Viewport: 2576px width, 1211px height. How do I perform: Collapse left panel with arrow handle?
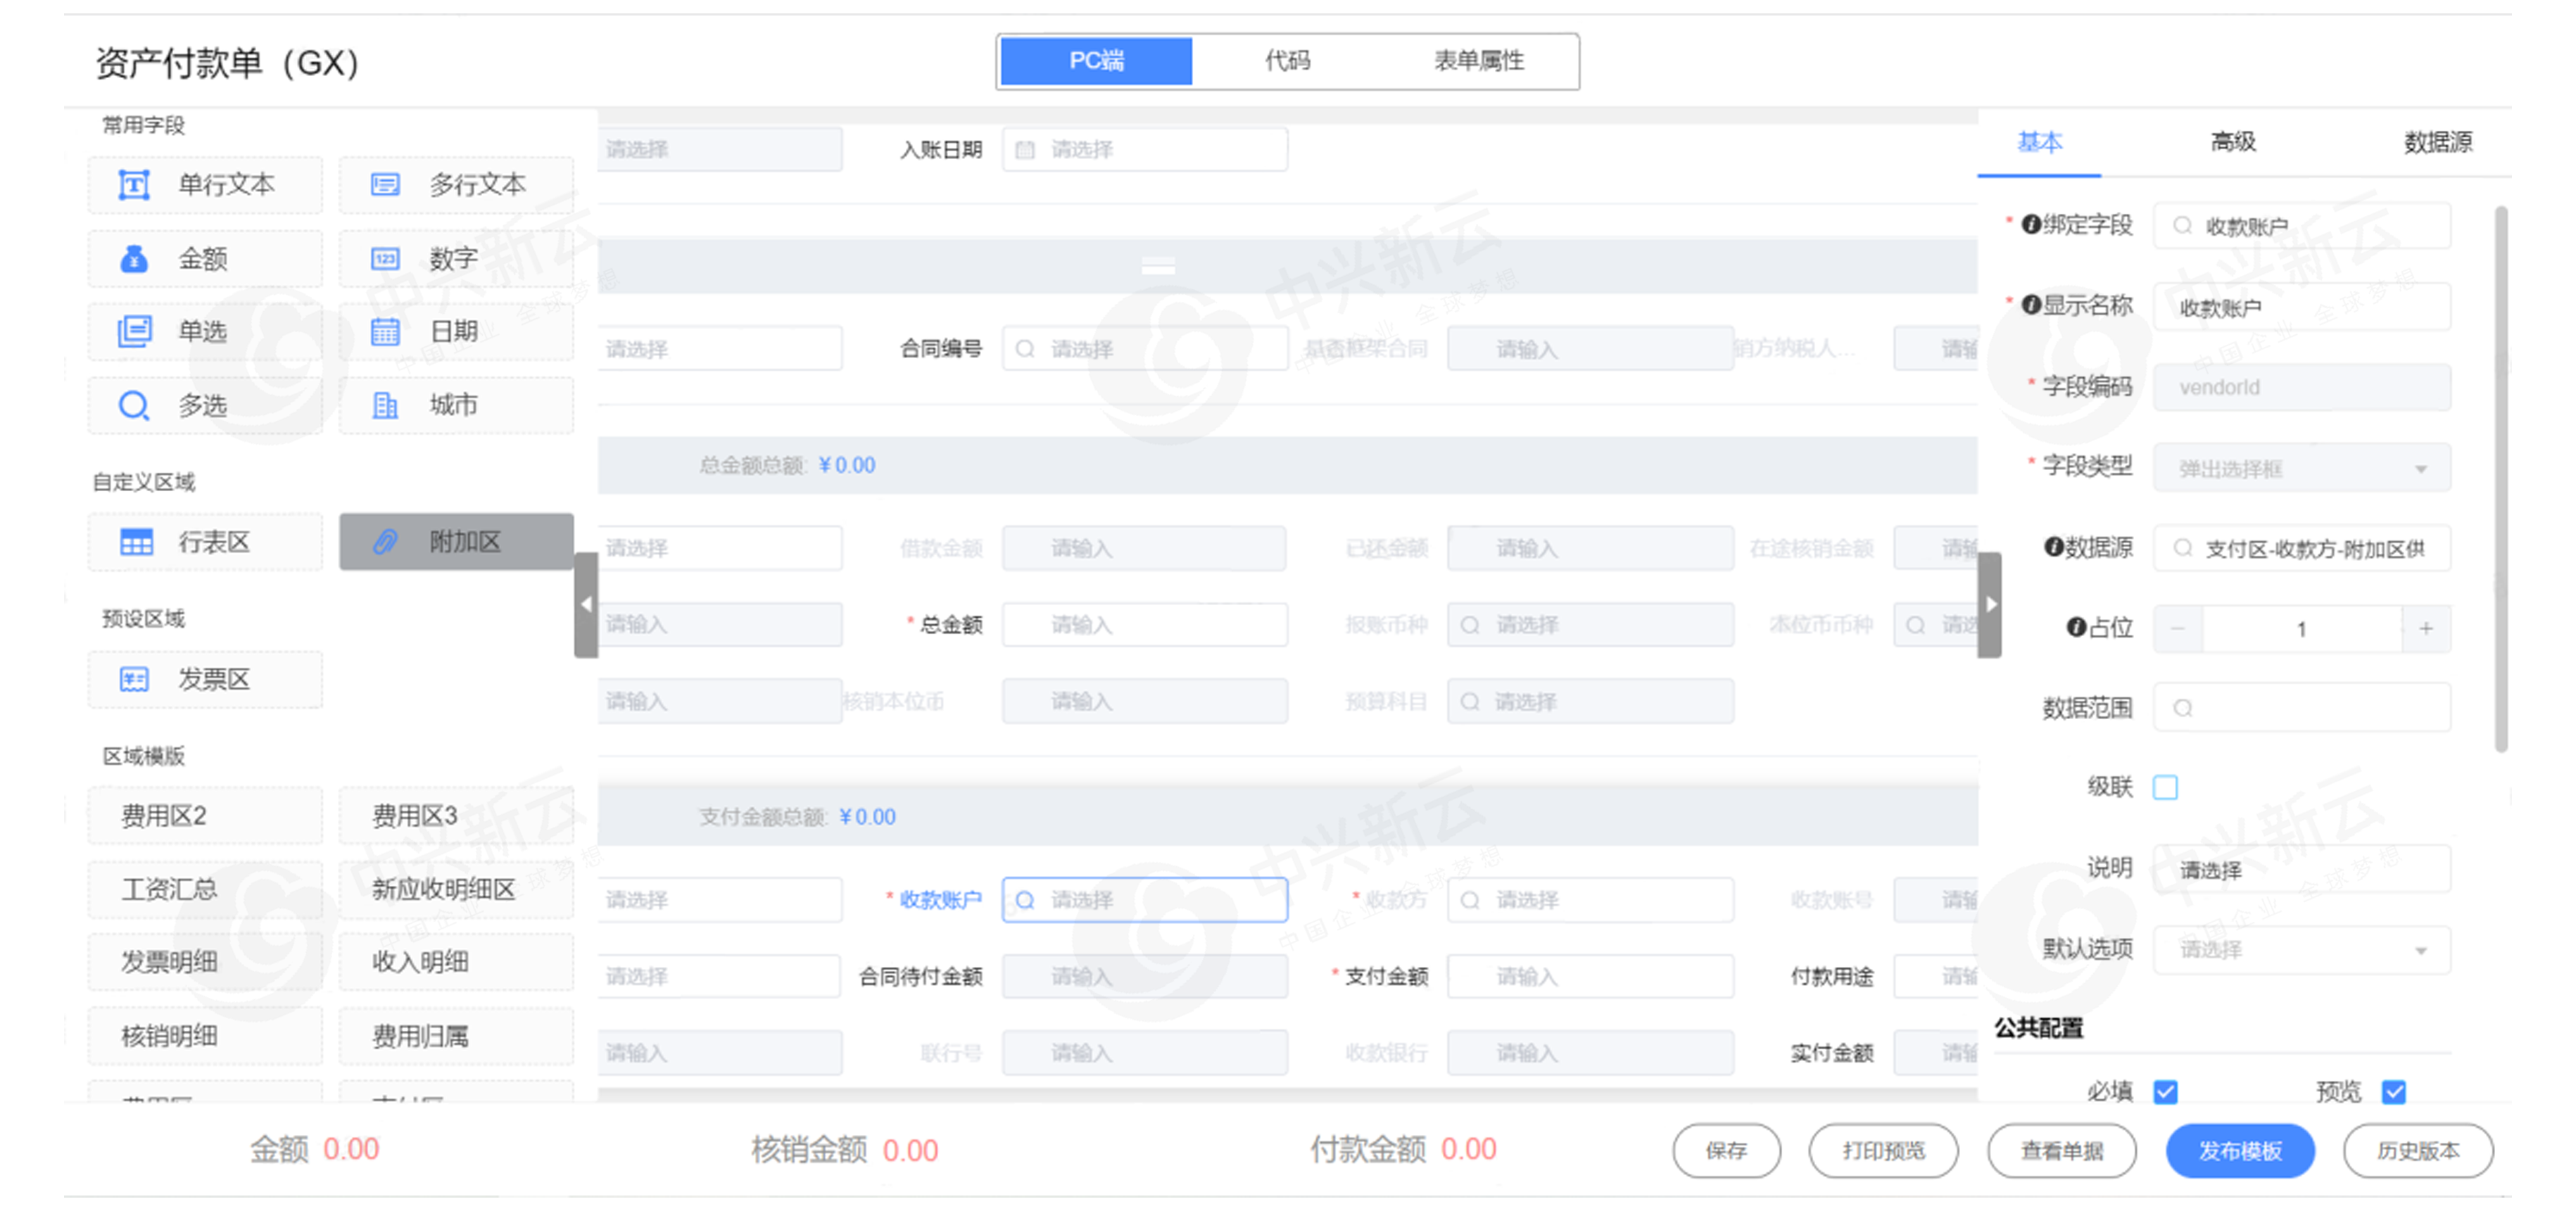586,604
